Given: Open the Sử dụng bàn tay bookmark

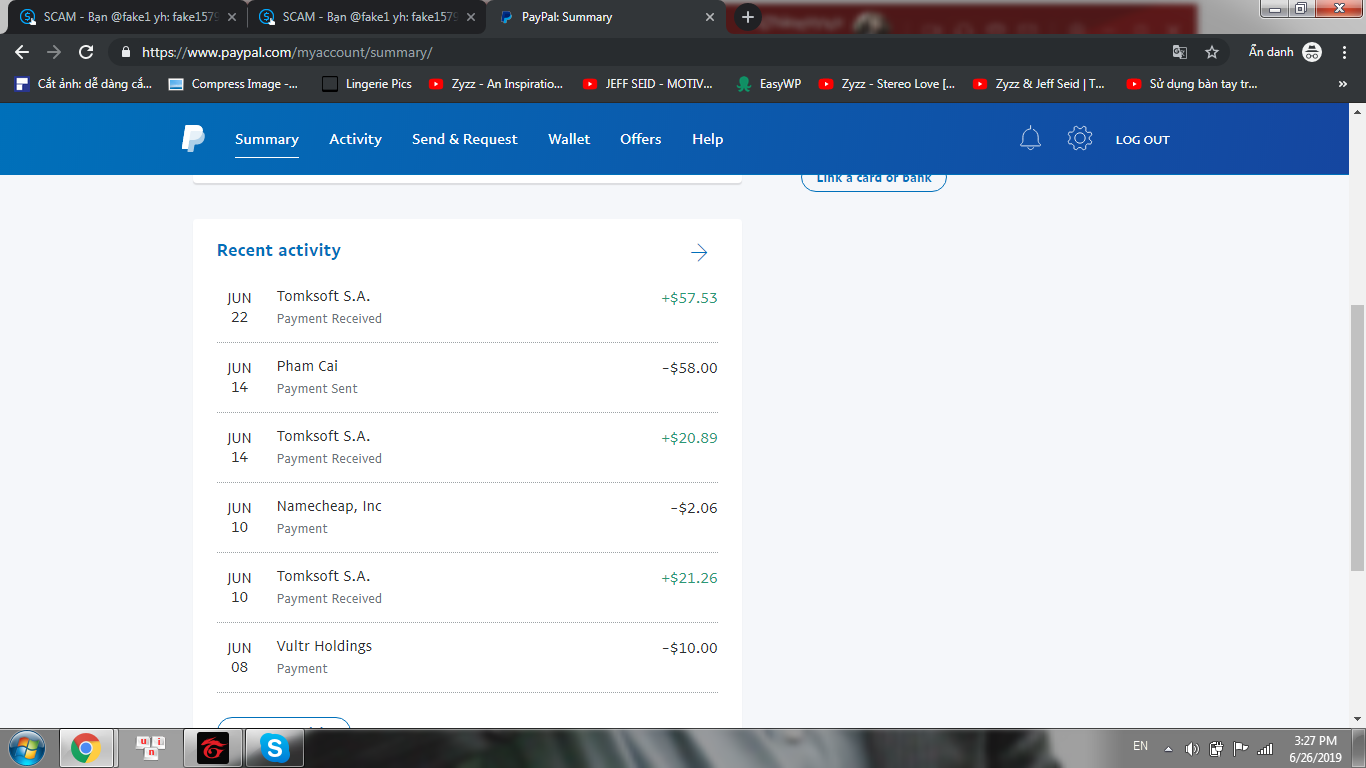Looking at the screenshot, I should pos(1193,84).
